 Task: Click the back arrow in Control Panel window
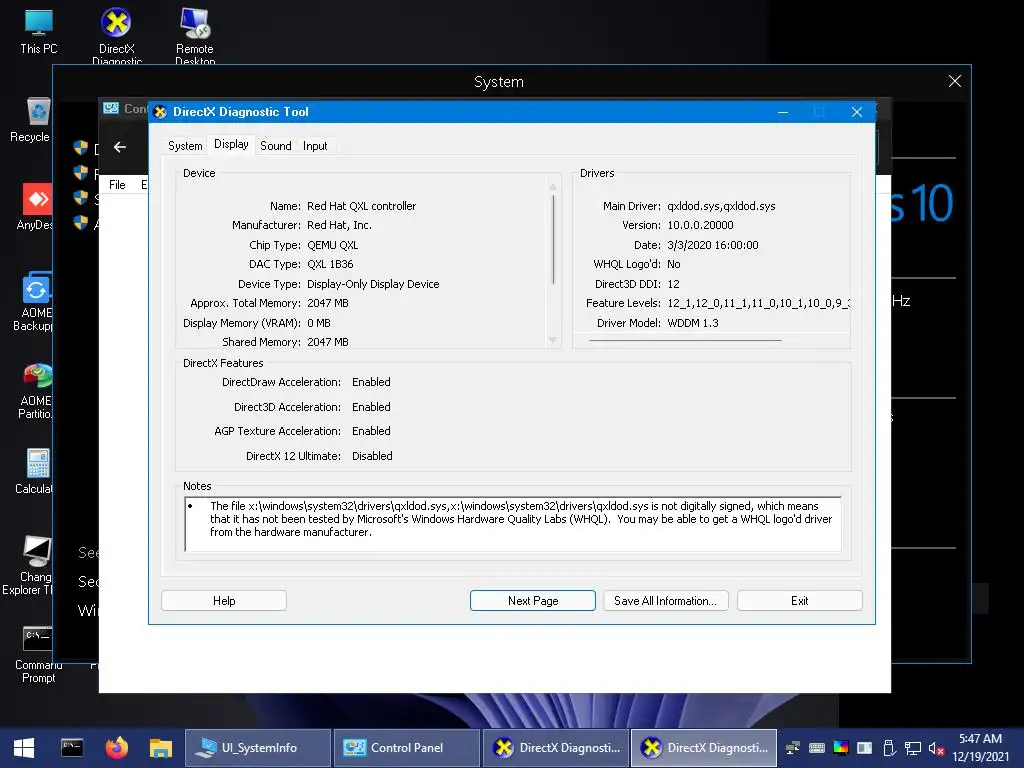coord(120,147)
